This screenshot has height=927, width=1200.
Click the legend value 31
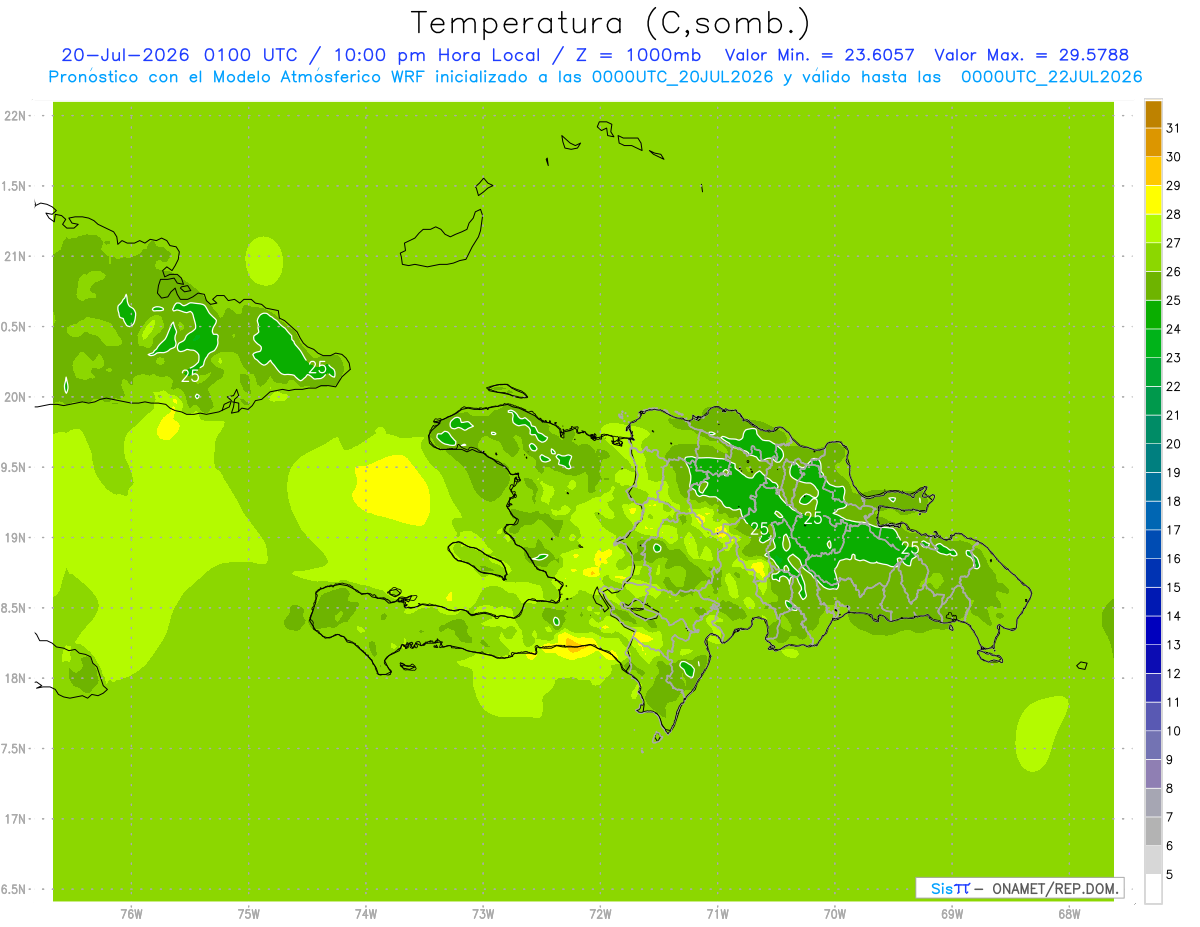tap(1173, 128)
